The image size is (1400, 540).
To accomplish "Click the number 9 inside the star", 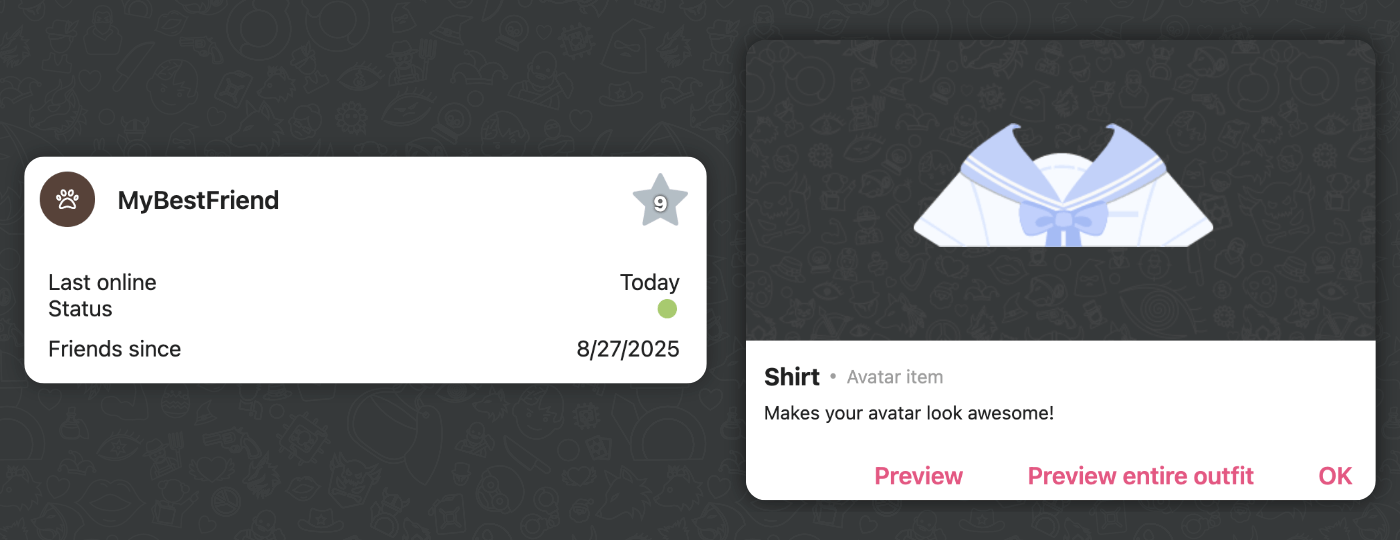I will click(x=660, y=203).
